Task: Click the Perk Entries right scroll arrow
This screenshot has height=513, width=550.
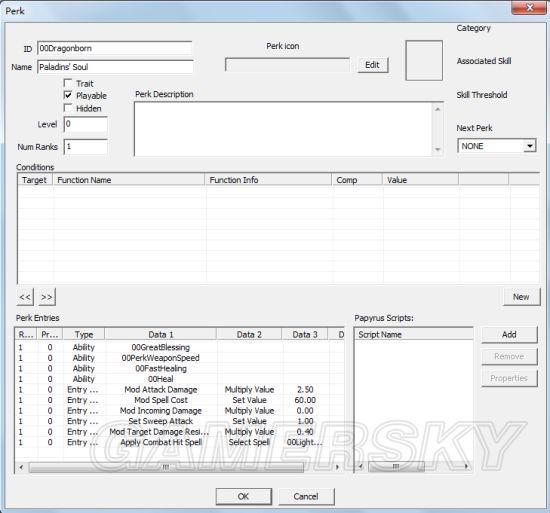Action: click(337, 467)
